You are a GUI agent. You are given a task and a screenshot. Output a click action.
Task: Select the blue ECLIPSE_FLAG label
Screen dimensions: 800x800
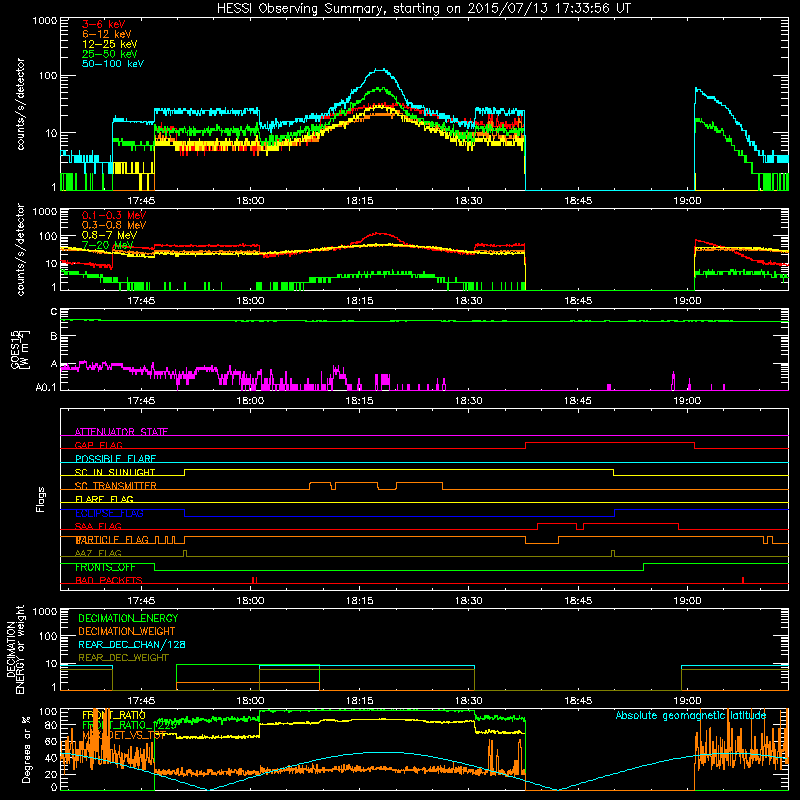(109, 513)
